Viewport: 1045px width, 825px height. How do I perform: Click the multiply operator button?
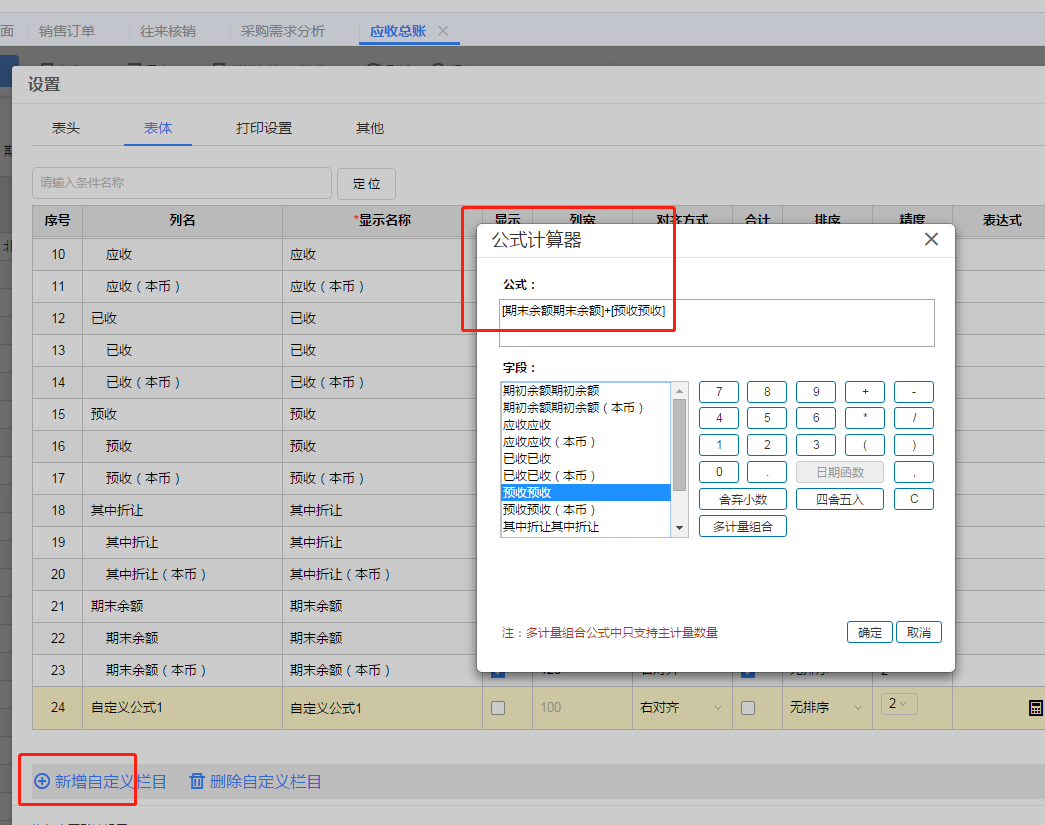pos(865,418)
